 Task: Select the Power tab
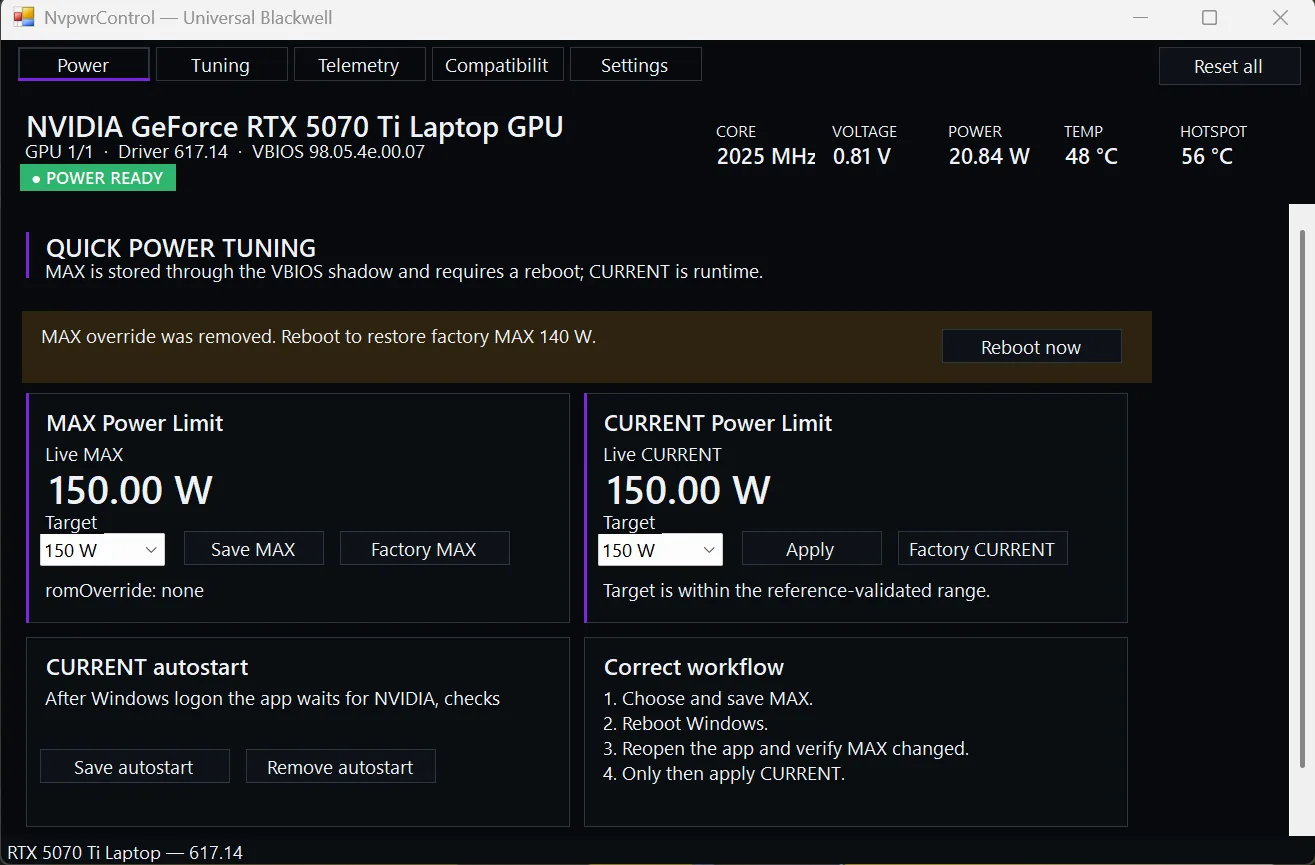click(x=83, y=65)
